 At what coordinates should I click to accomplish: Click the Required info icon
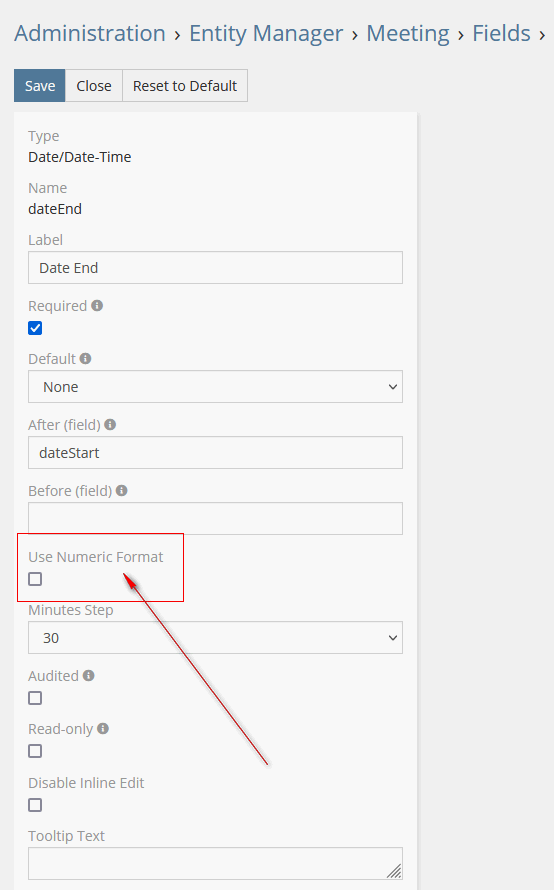pos(97,305)
